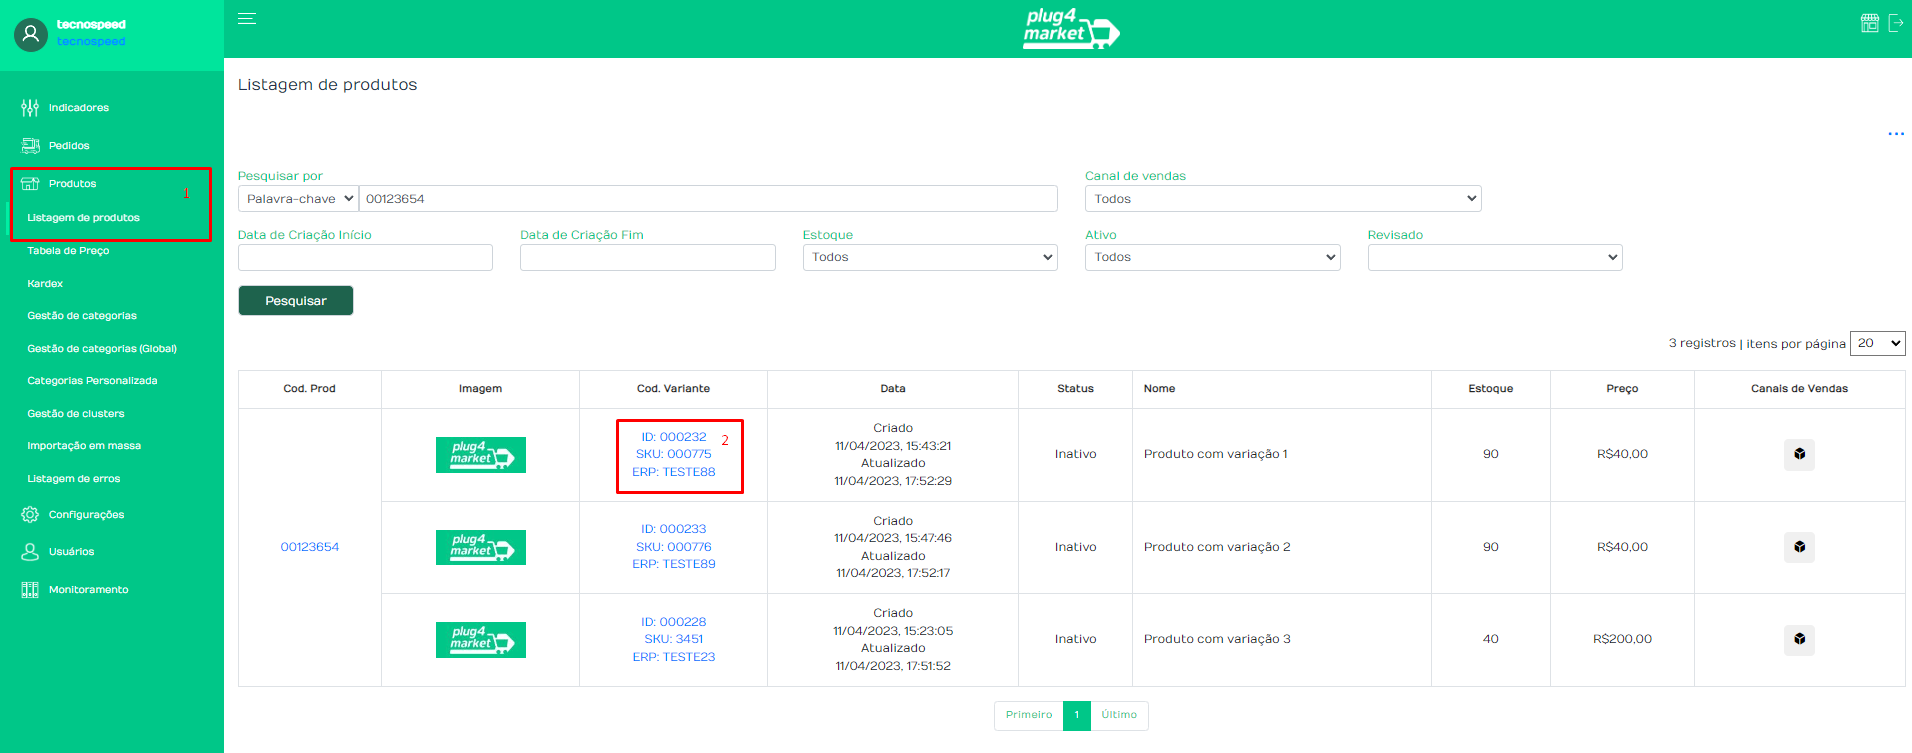The width and height of the screenshot is (1912, 753).
Task: Select Tabela de Preço submenu
Action: pyautogui.click(x=68, y=251)
